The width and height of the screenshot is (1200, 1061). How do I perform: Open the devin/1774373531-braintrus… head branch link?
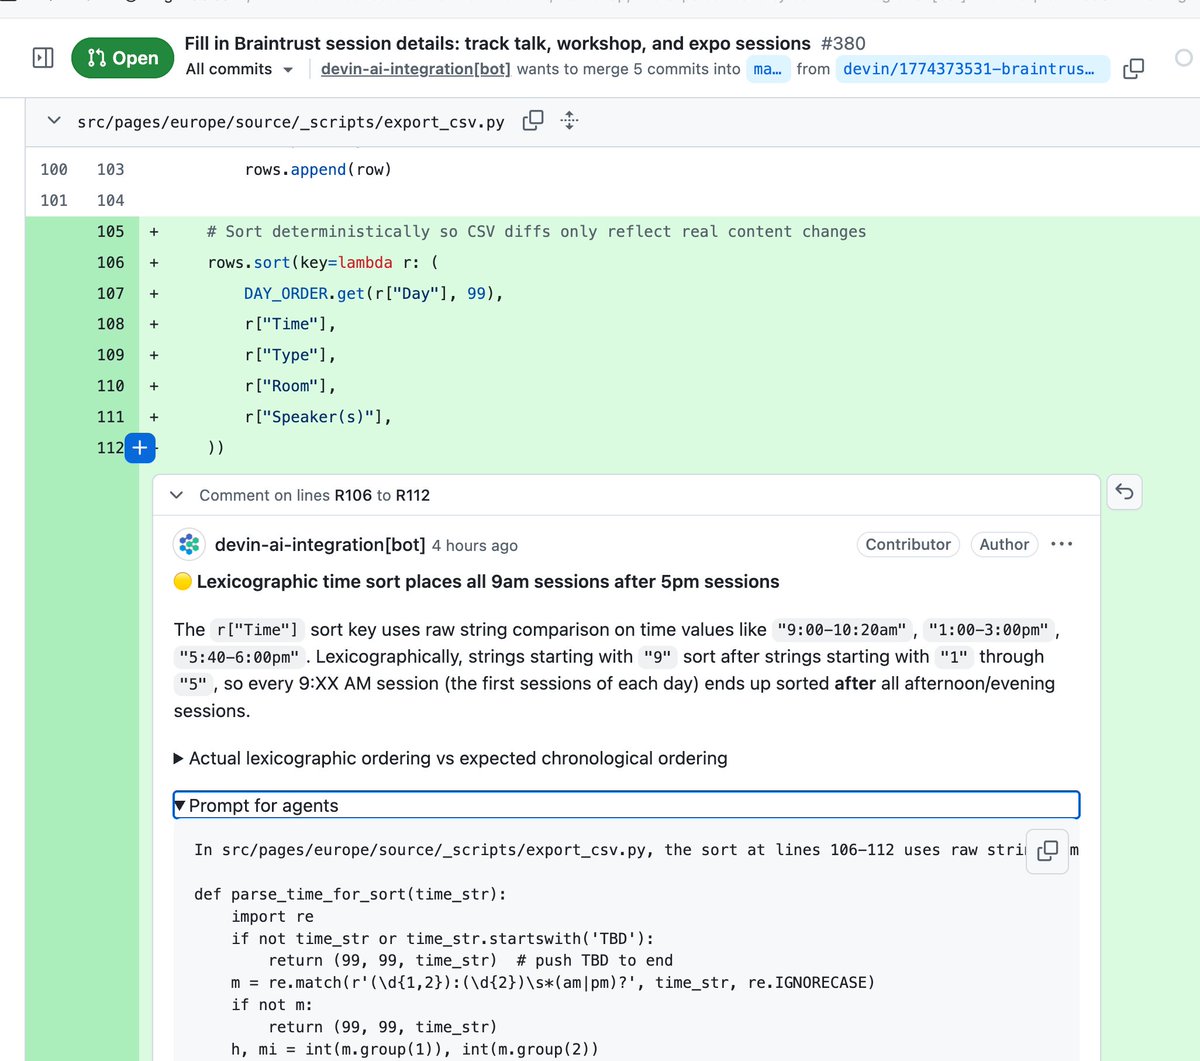click(x=971, y=69)
